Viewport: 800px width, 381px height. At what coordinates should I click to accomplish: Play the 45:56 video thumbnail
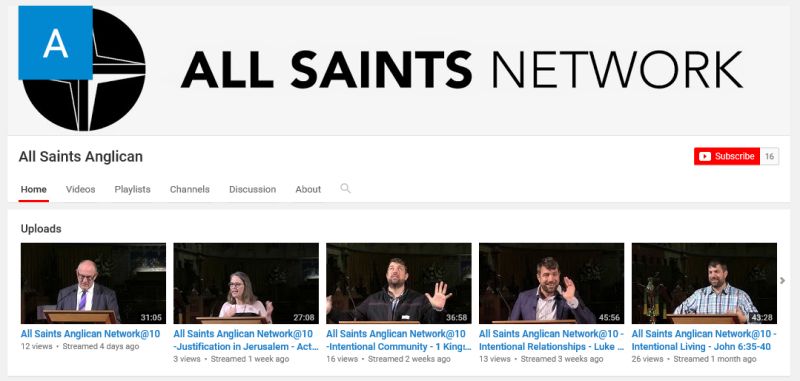[552, 283]
